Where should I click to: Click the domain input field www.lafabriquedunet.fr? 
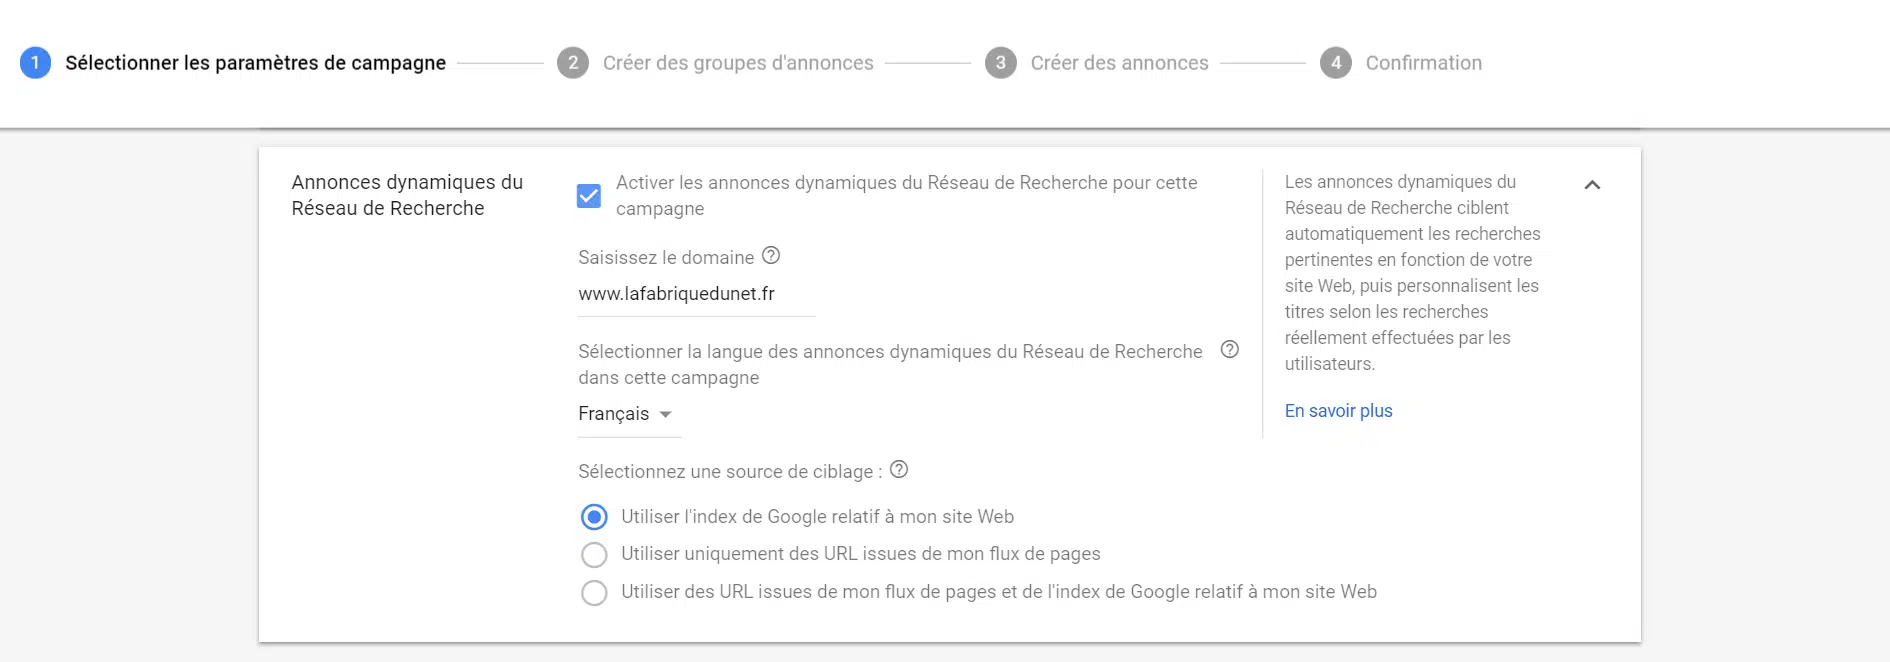point(677,293)
